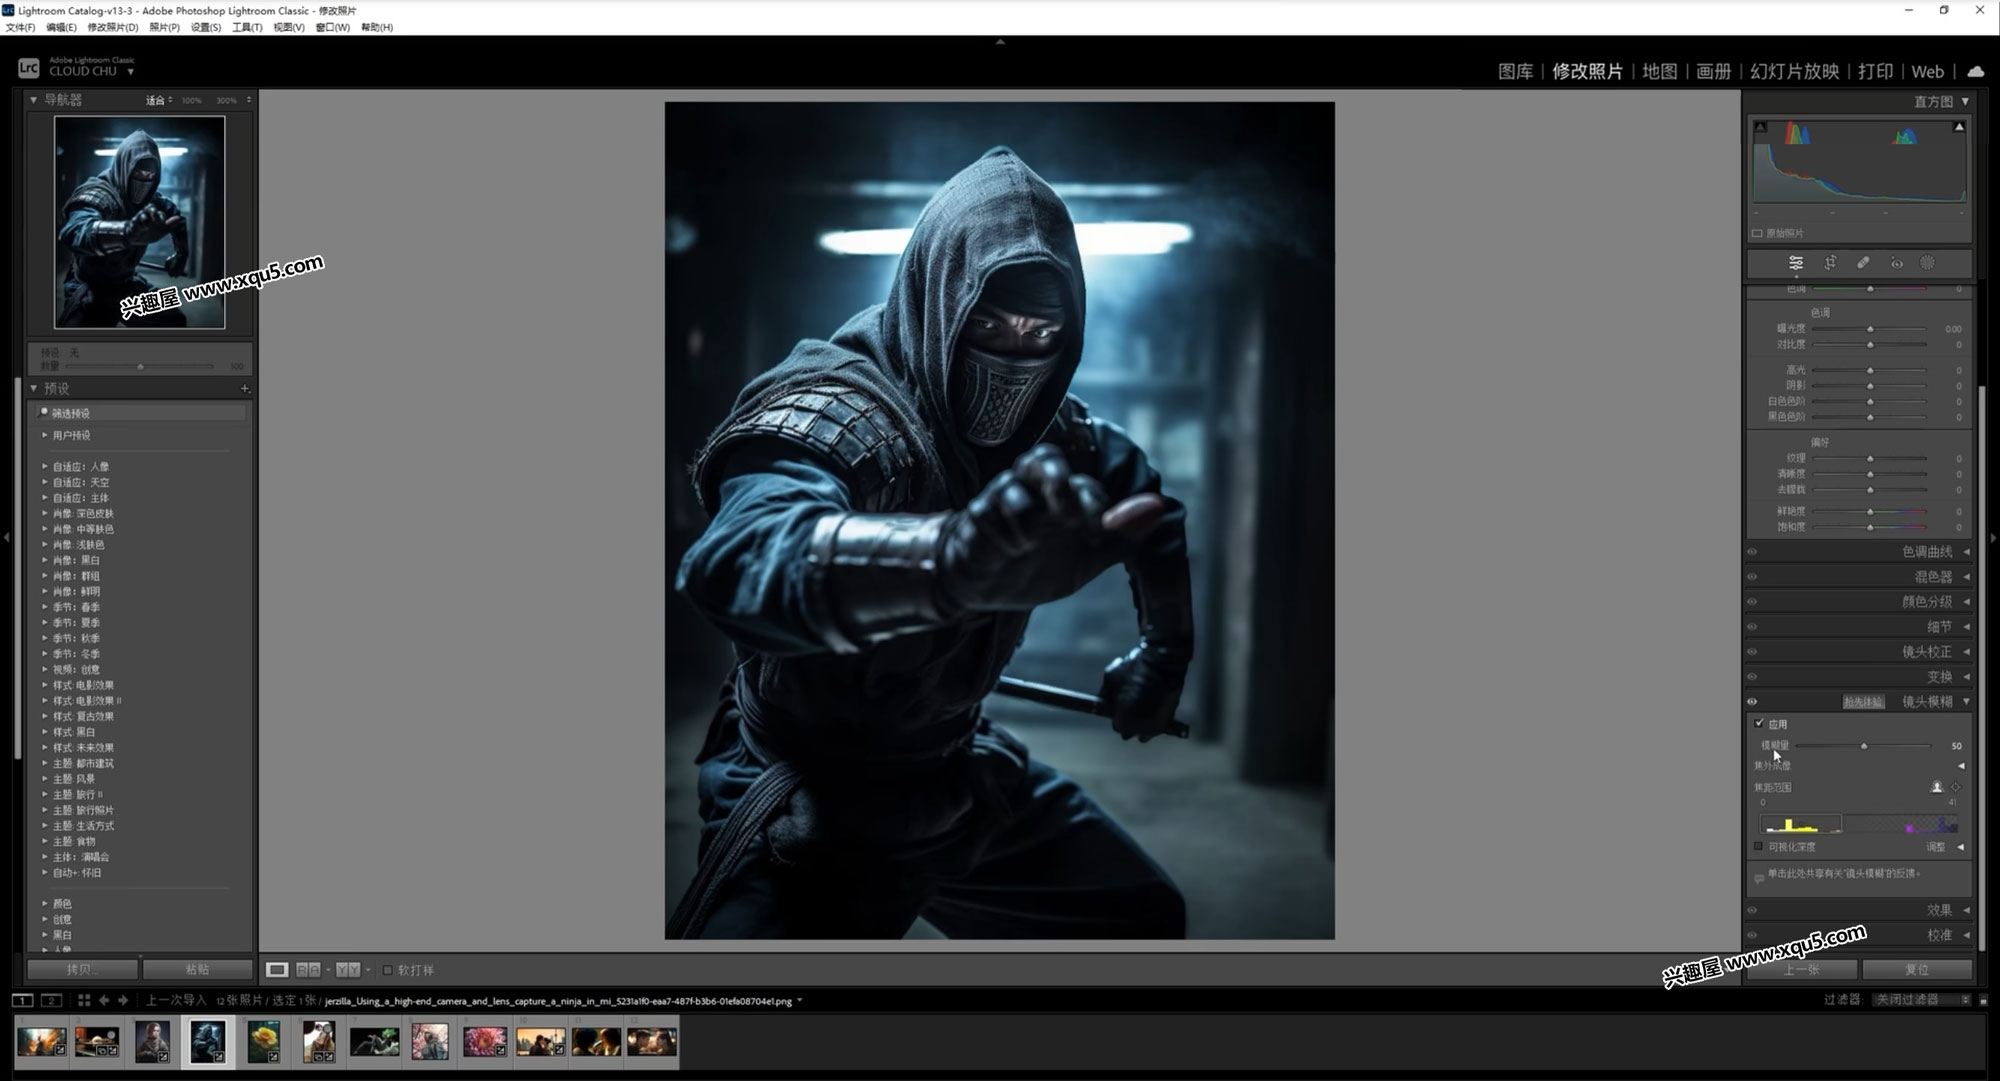This screenshot has width=2000, height=1081.
Task: Adjust the 模糊量 blur amount slider
Action: point(1864,746)
